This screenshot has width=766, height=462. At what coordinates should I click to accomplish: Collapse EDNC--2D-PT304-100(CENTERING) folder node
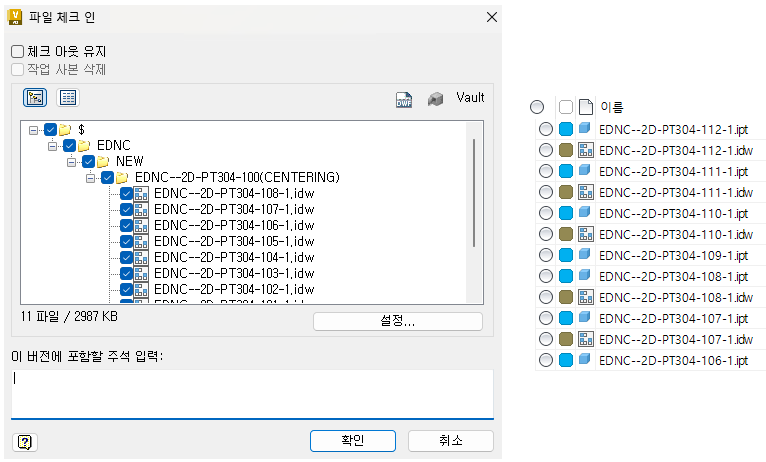[x=90, y=177]
